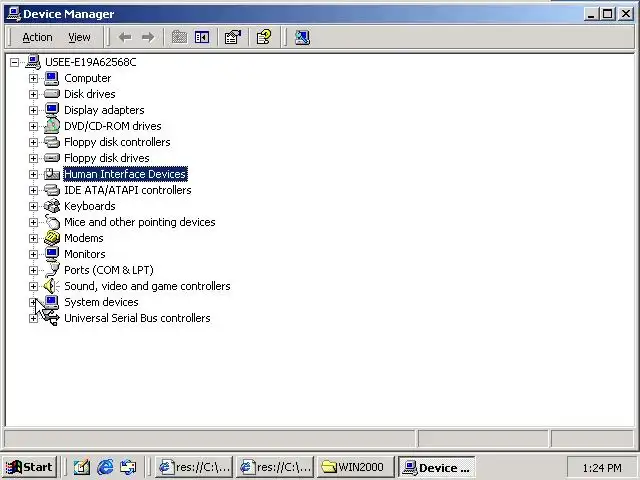Open the Windows Start menu
The height and width of the screenshot is (480, 640).
[29, 467]
